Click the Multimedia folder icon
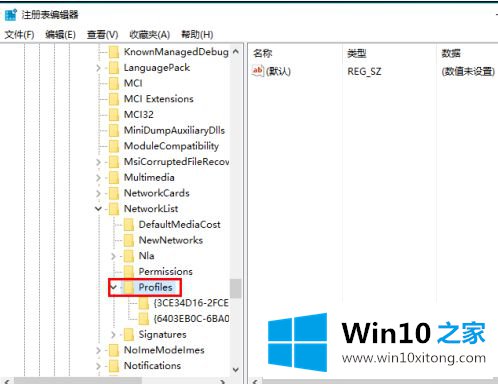 pos(114,177)
